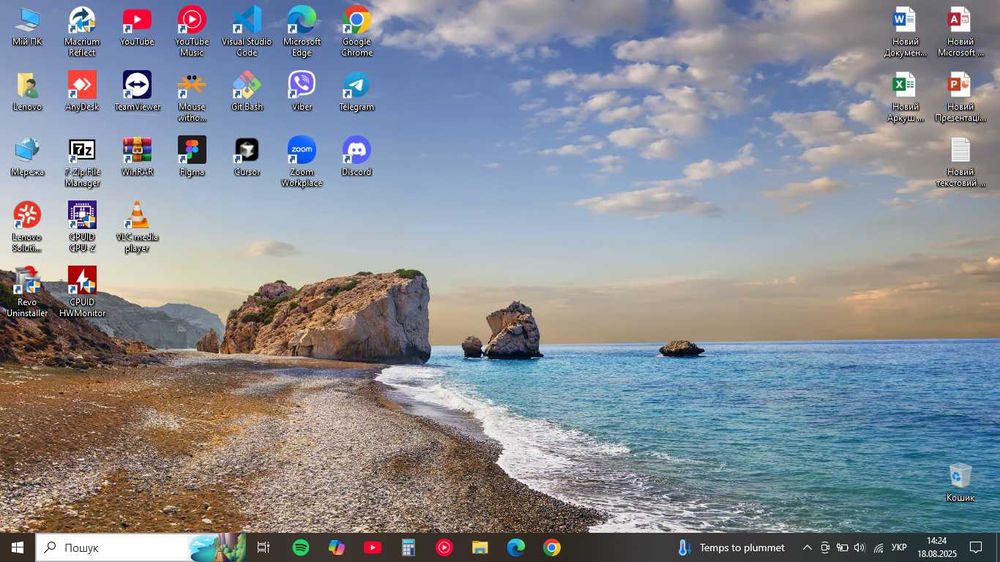
Task: Select the new Word document file
Action: click(905, 31)
